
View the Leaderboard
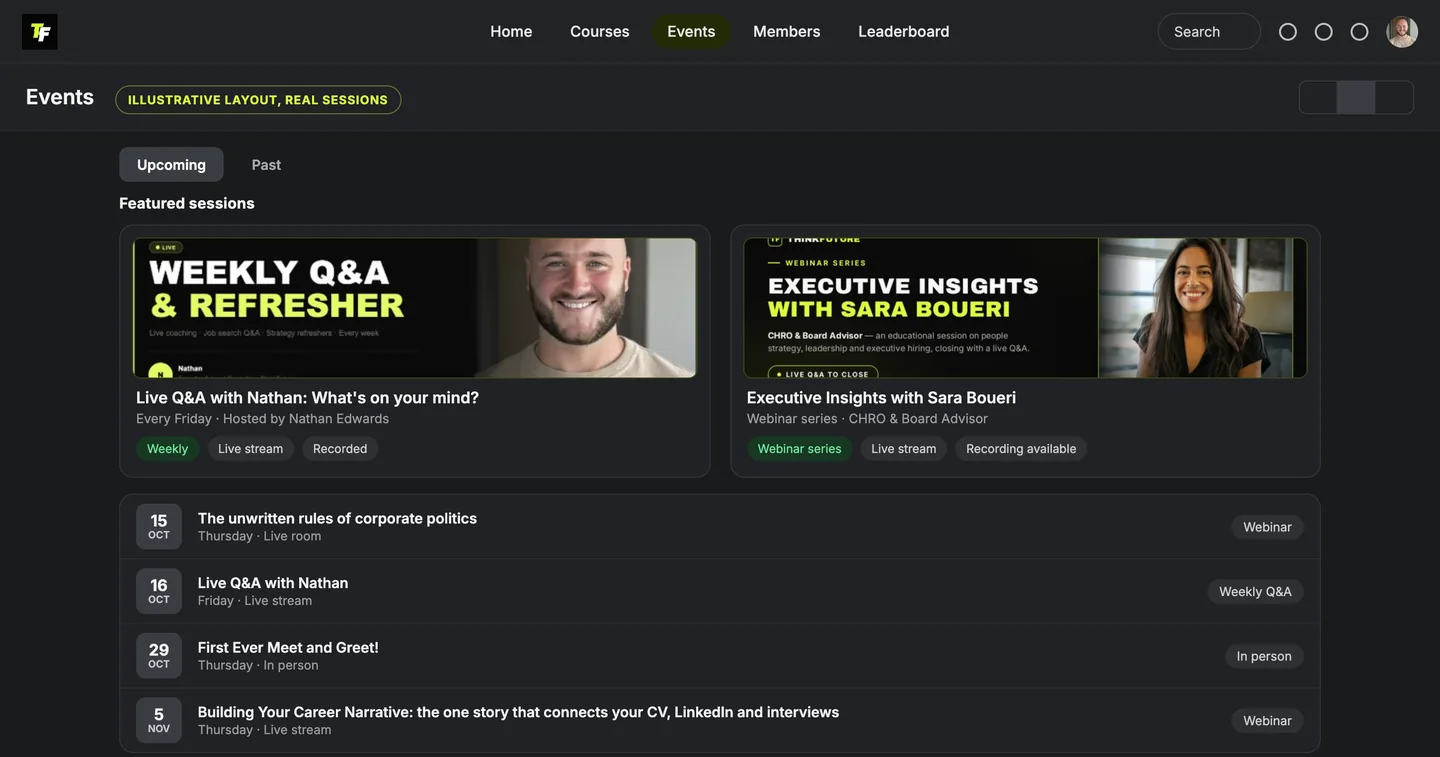tap(904, 31)
